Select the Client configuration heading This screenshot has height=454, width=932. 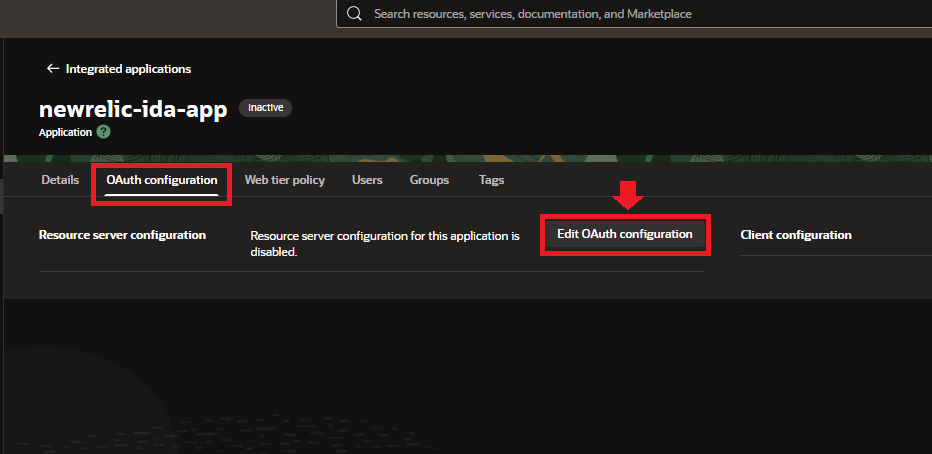point(796,235)
